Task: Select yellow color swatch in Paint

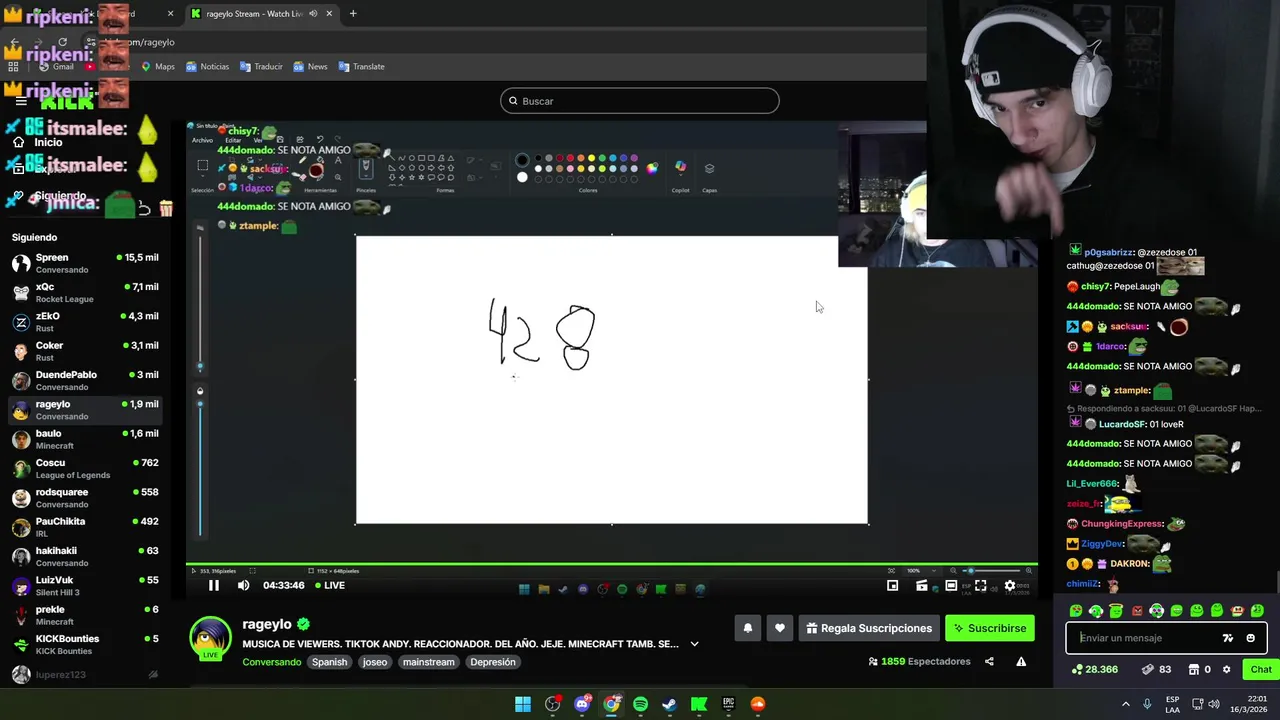Action: [591, 158]
